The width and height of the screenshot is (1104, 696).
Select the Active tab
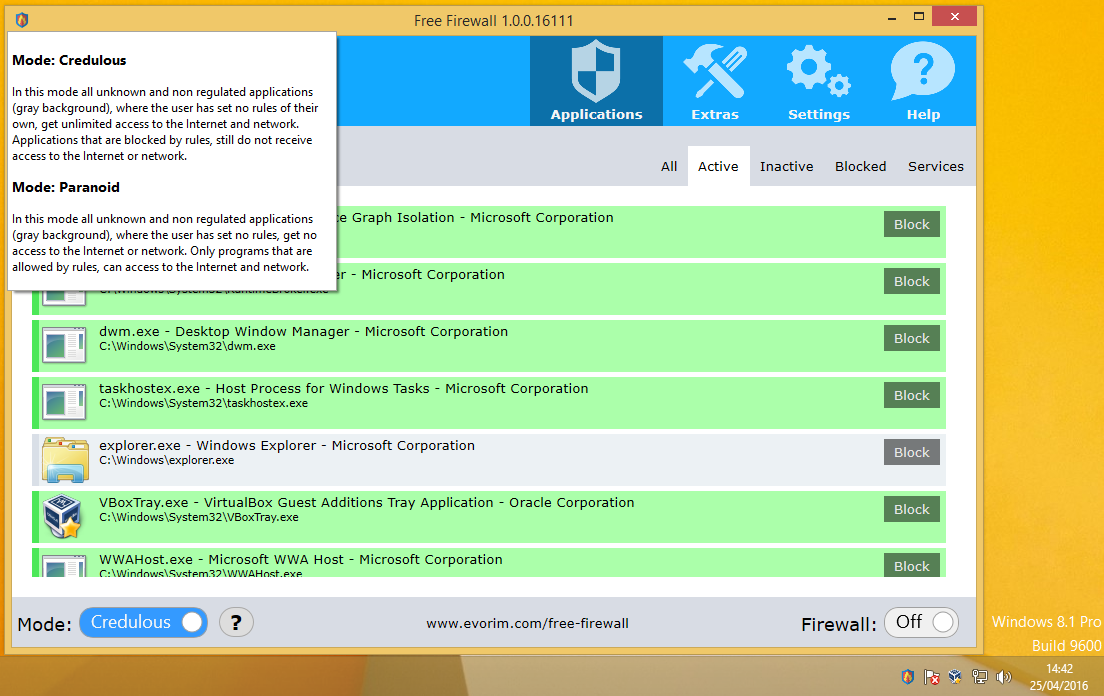point(718,166)
